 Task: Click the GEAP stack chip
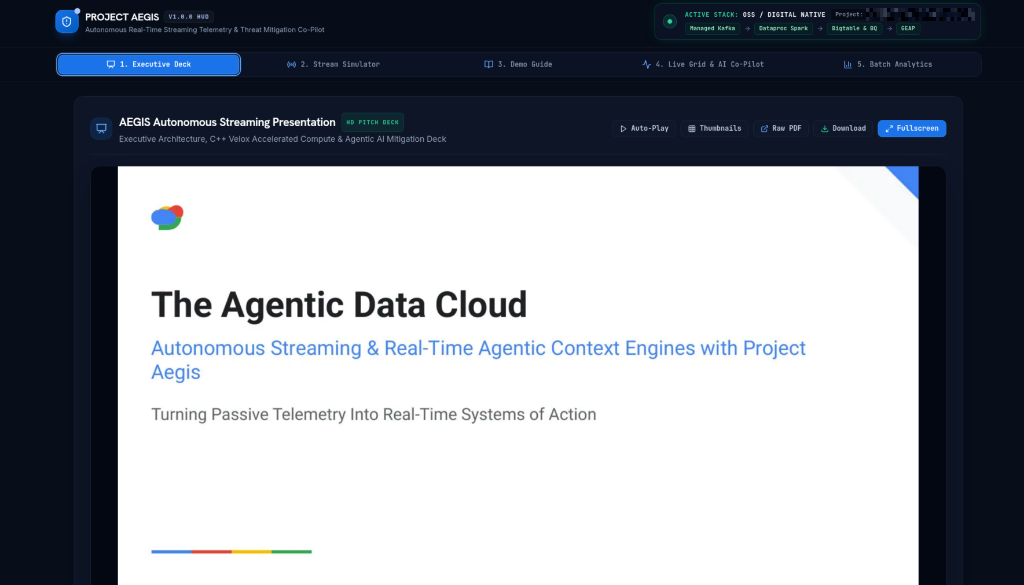tap(908, 29)
